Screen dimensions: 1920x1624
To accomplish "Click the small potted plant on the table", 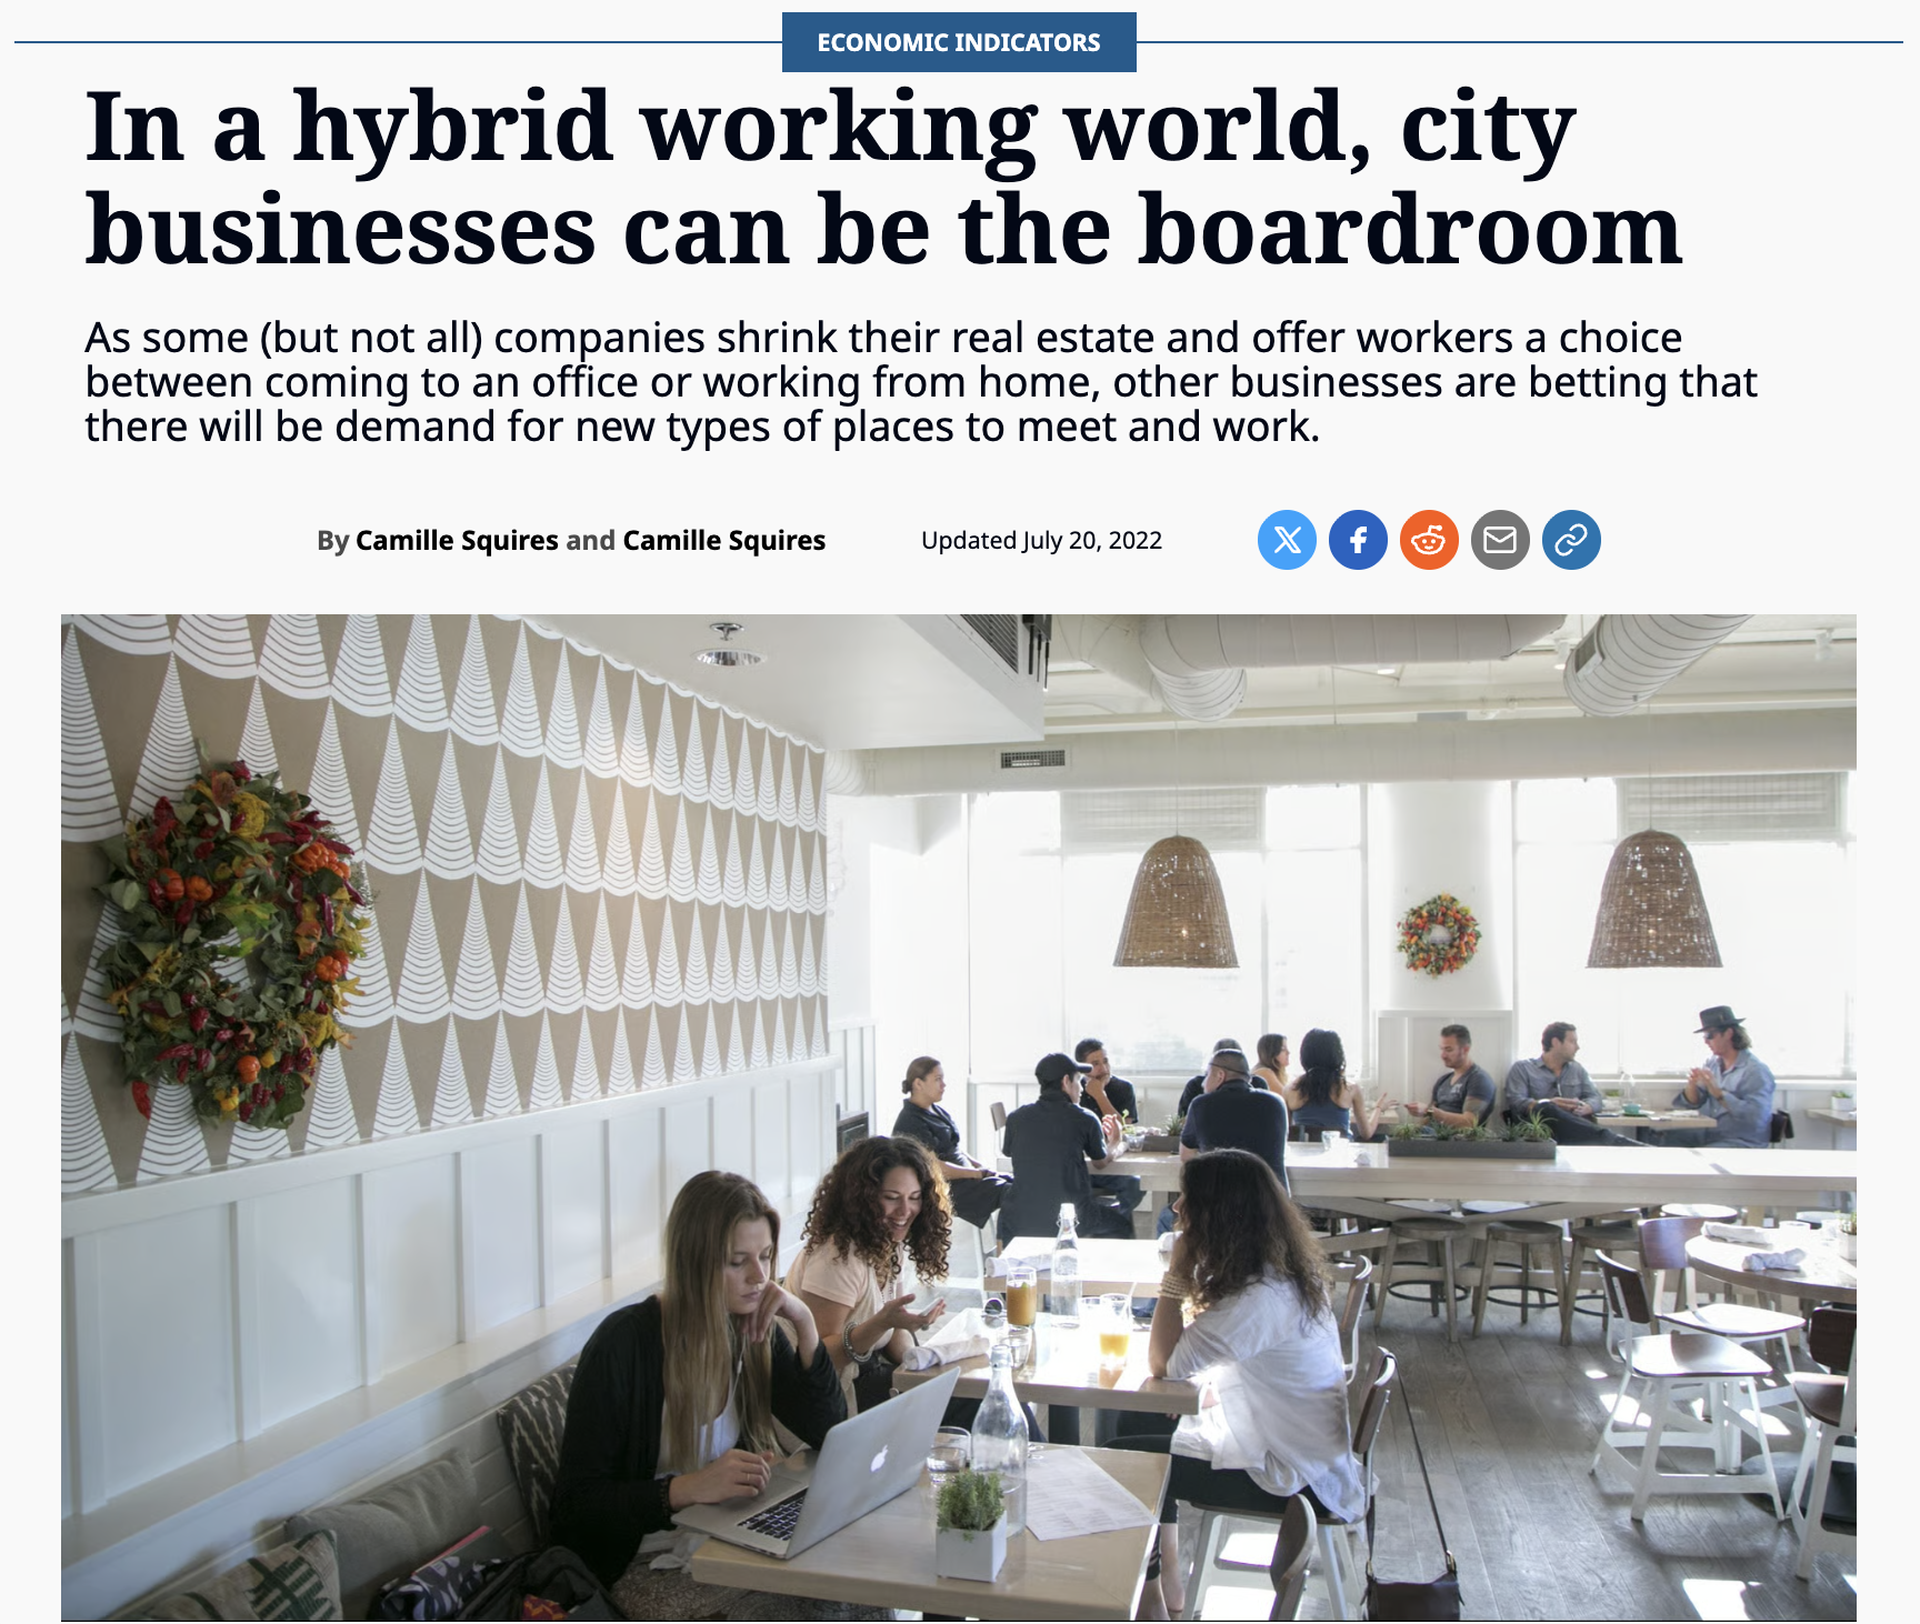I will (x=970, y=1525).
